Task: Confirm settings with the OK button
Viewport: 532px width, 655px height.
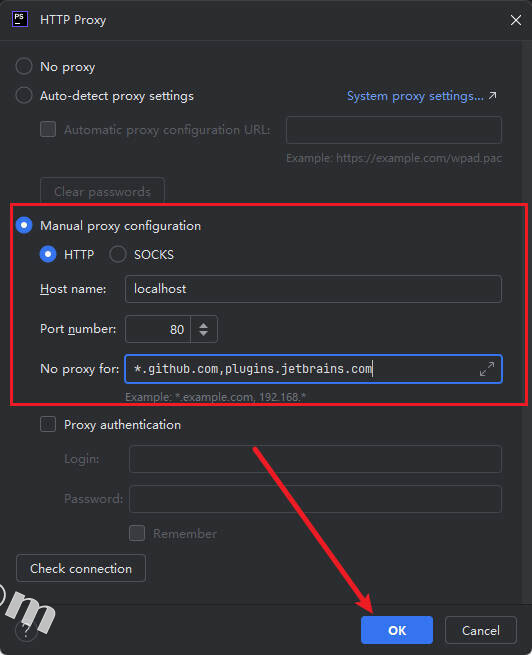Action: 397,630
